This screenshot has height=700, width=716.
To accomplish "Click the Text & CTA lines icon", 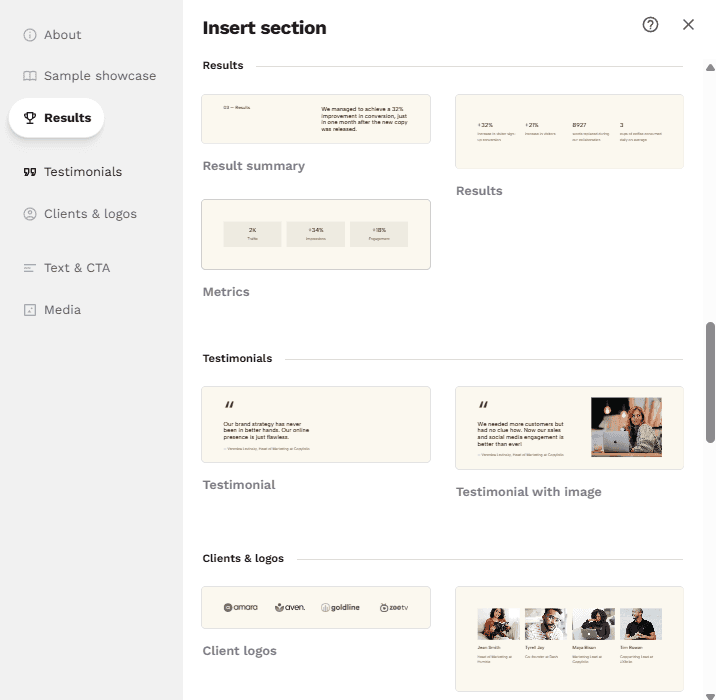I will pyautogui.click(x=30, y=268).
